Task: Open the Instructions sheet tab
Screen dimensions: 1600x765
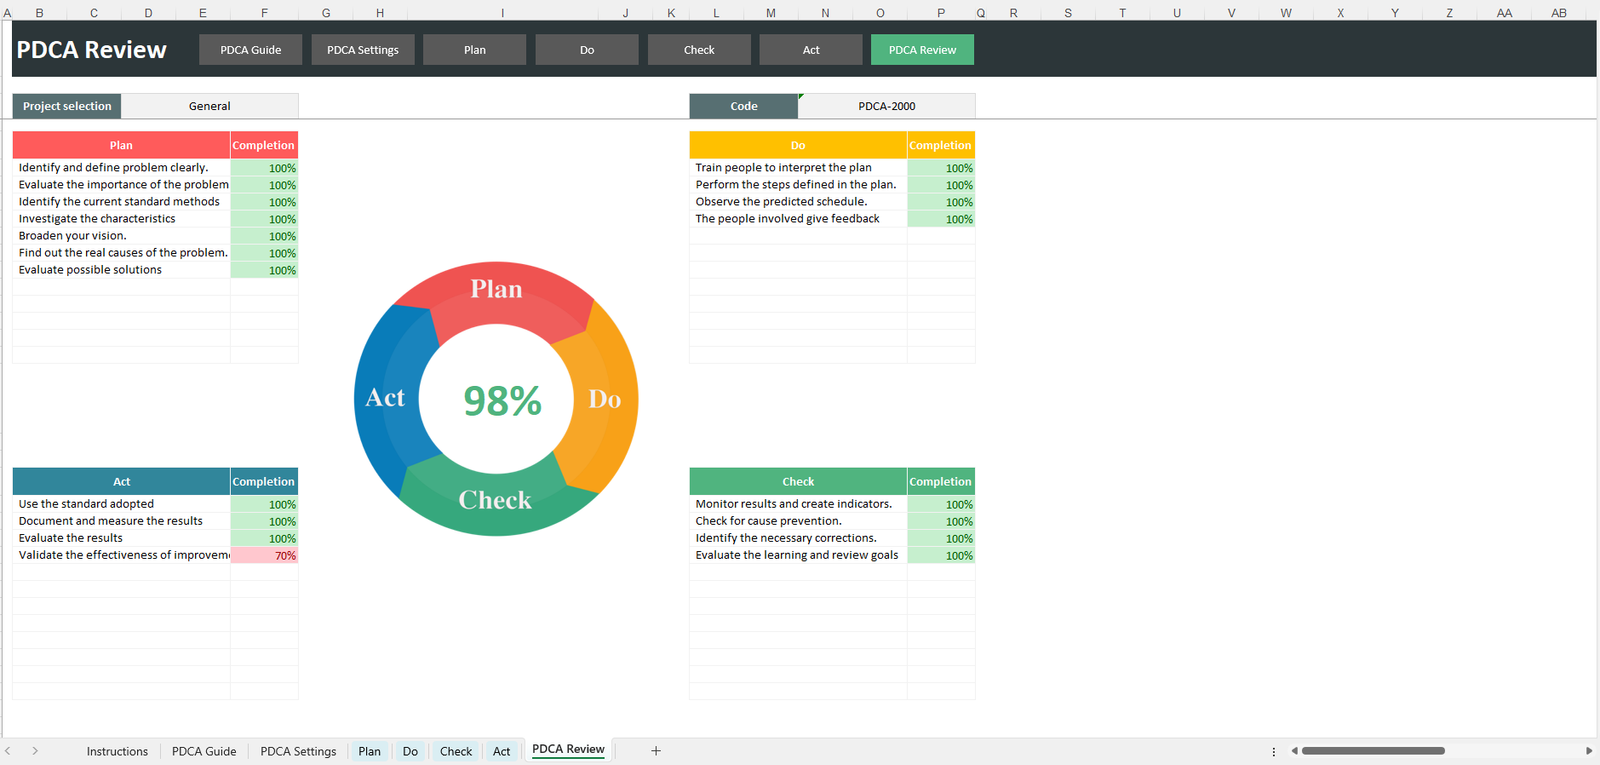Action: click(117, 751)
